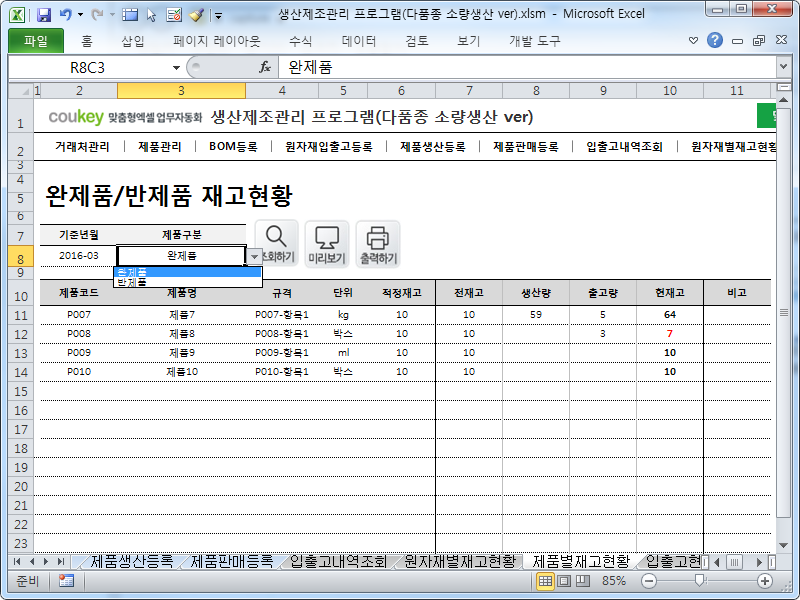Switch to Page Layout view icon
This screenshot has height=600, width=800.
coord(564,581)
